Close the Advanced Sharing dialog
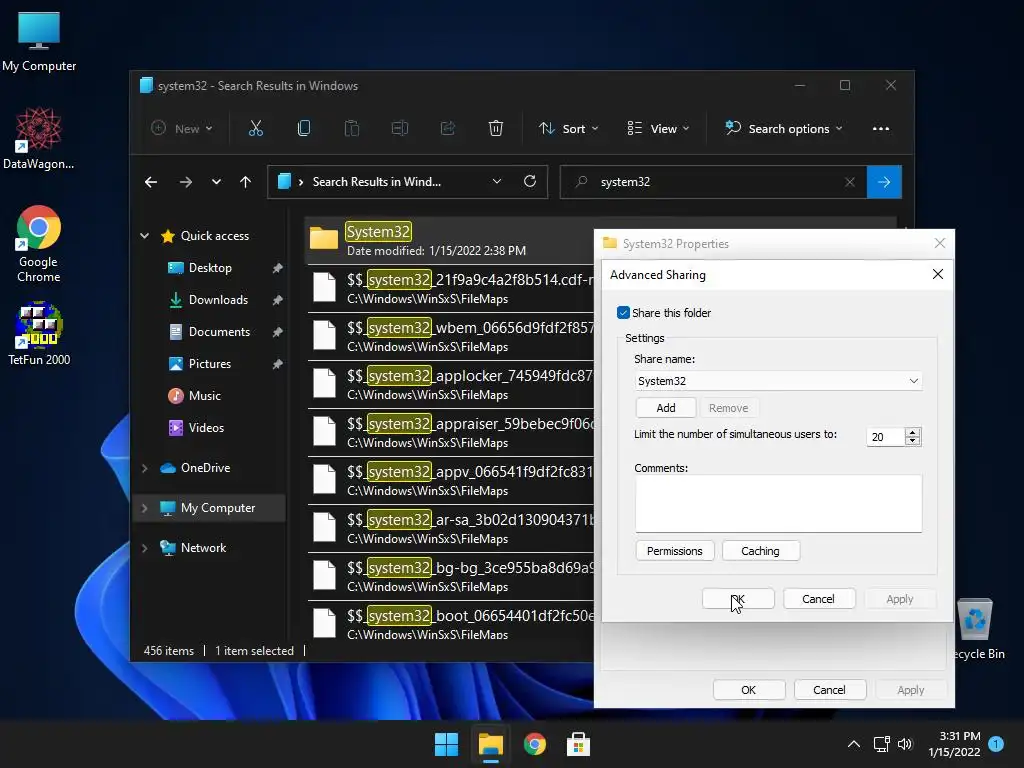 coord(937,274)
